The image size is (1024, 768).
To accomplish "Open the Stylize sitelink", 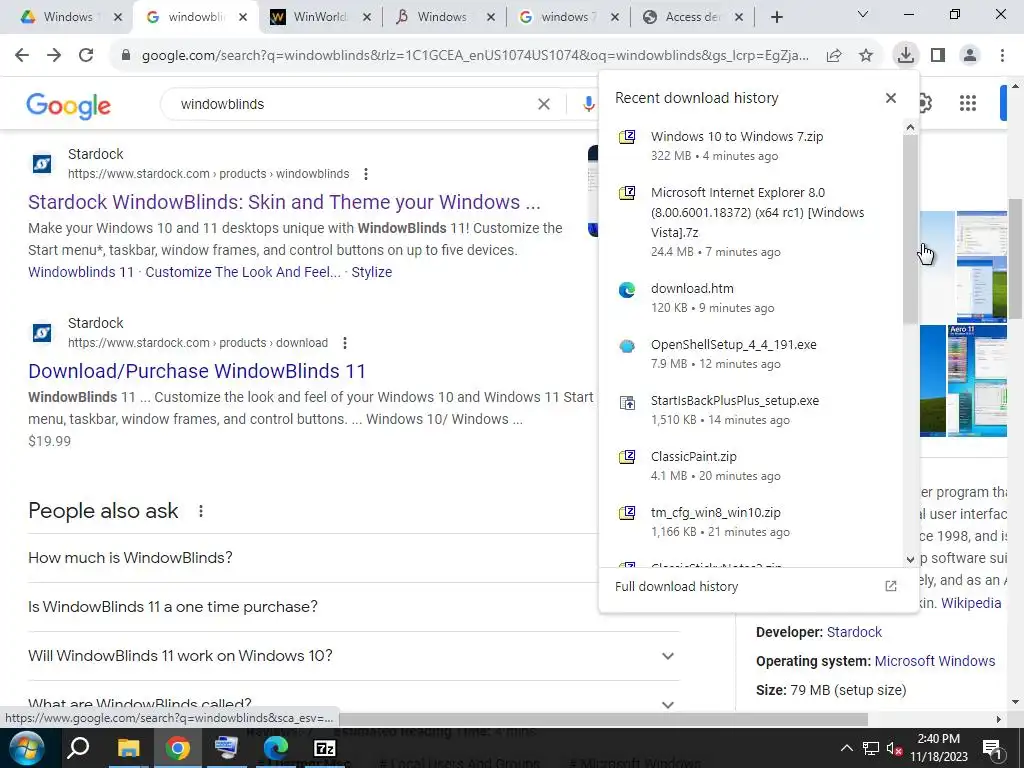I will pyautogui.click(x=372, y=272).
